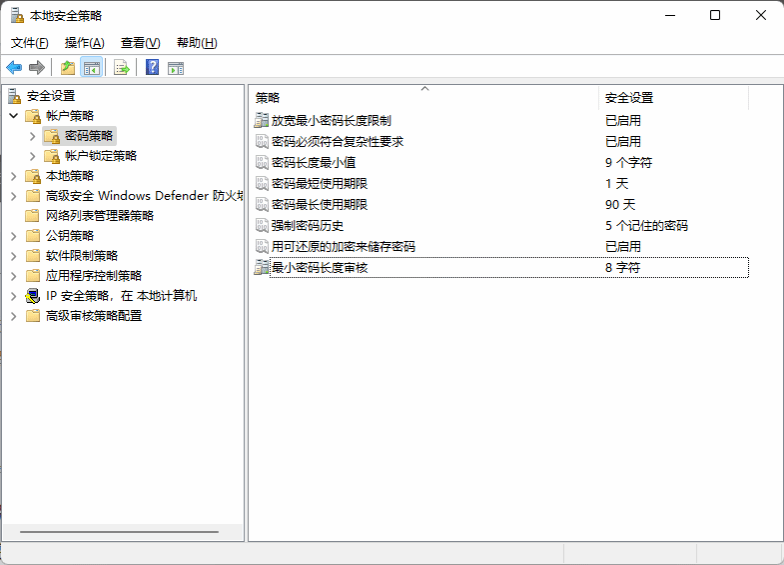Open the 操作(A) menu
This screenshot has width=784, height=565.
(x=84, y=43)
